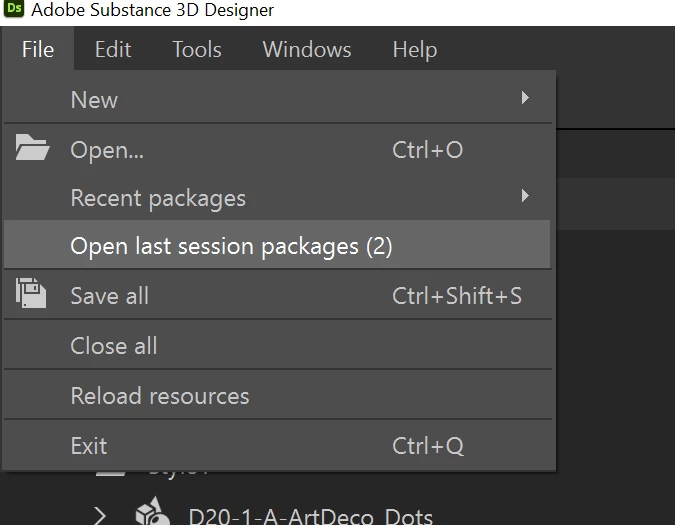Viewport: 675px width, 525px height.
Task: Expand the Recent packages submenu arrow
Action: pos(525,196)
